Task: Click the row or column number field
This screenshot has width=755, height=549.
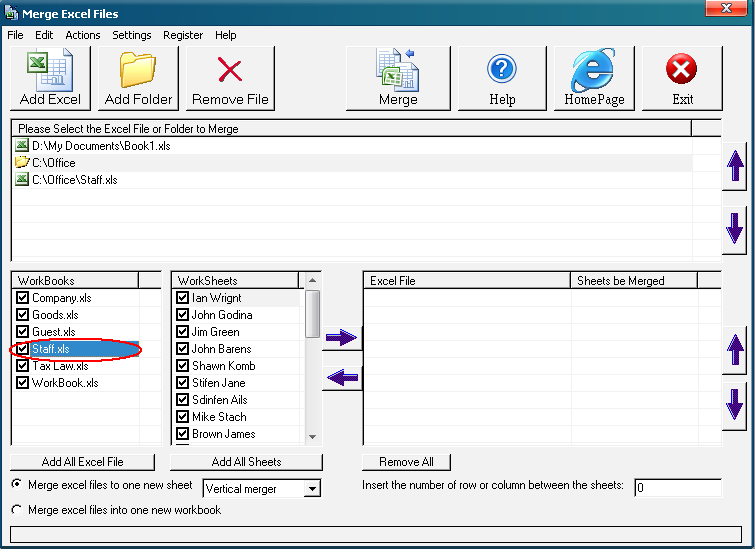Action: (677, 488)
